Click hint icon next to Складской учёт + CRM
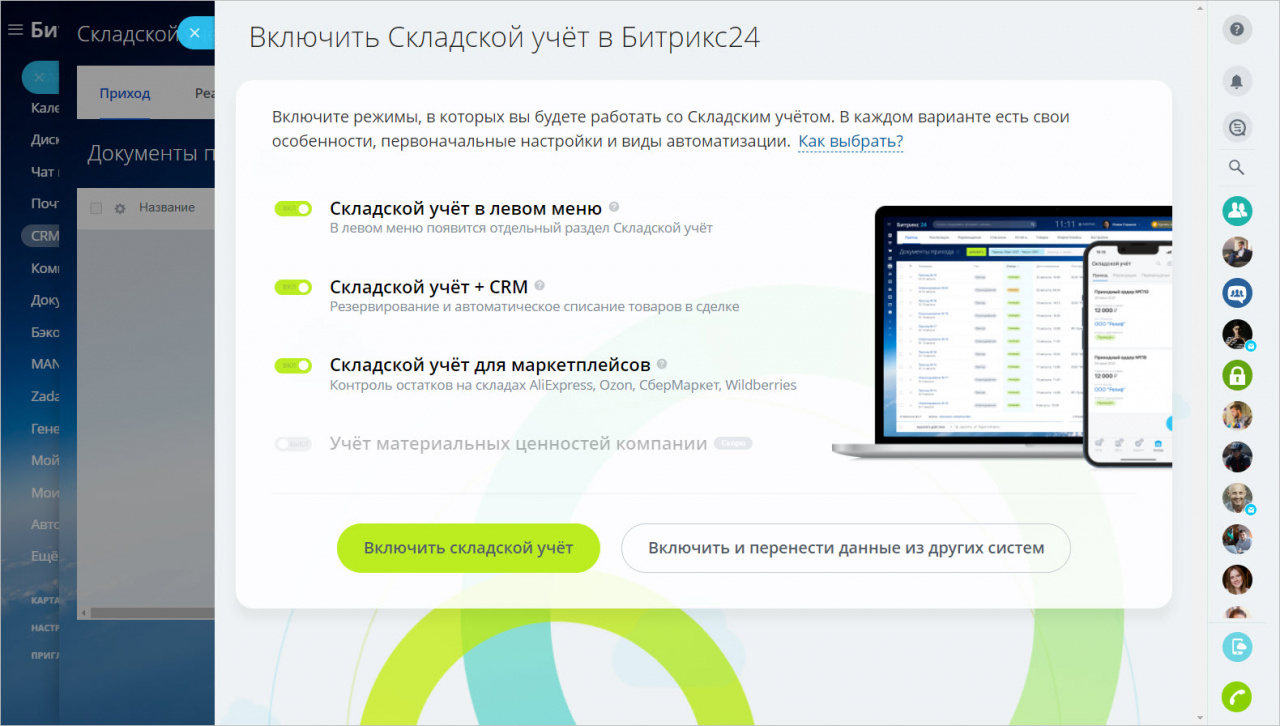 pyautogui.click(x=540, y=286)
